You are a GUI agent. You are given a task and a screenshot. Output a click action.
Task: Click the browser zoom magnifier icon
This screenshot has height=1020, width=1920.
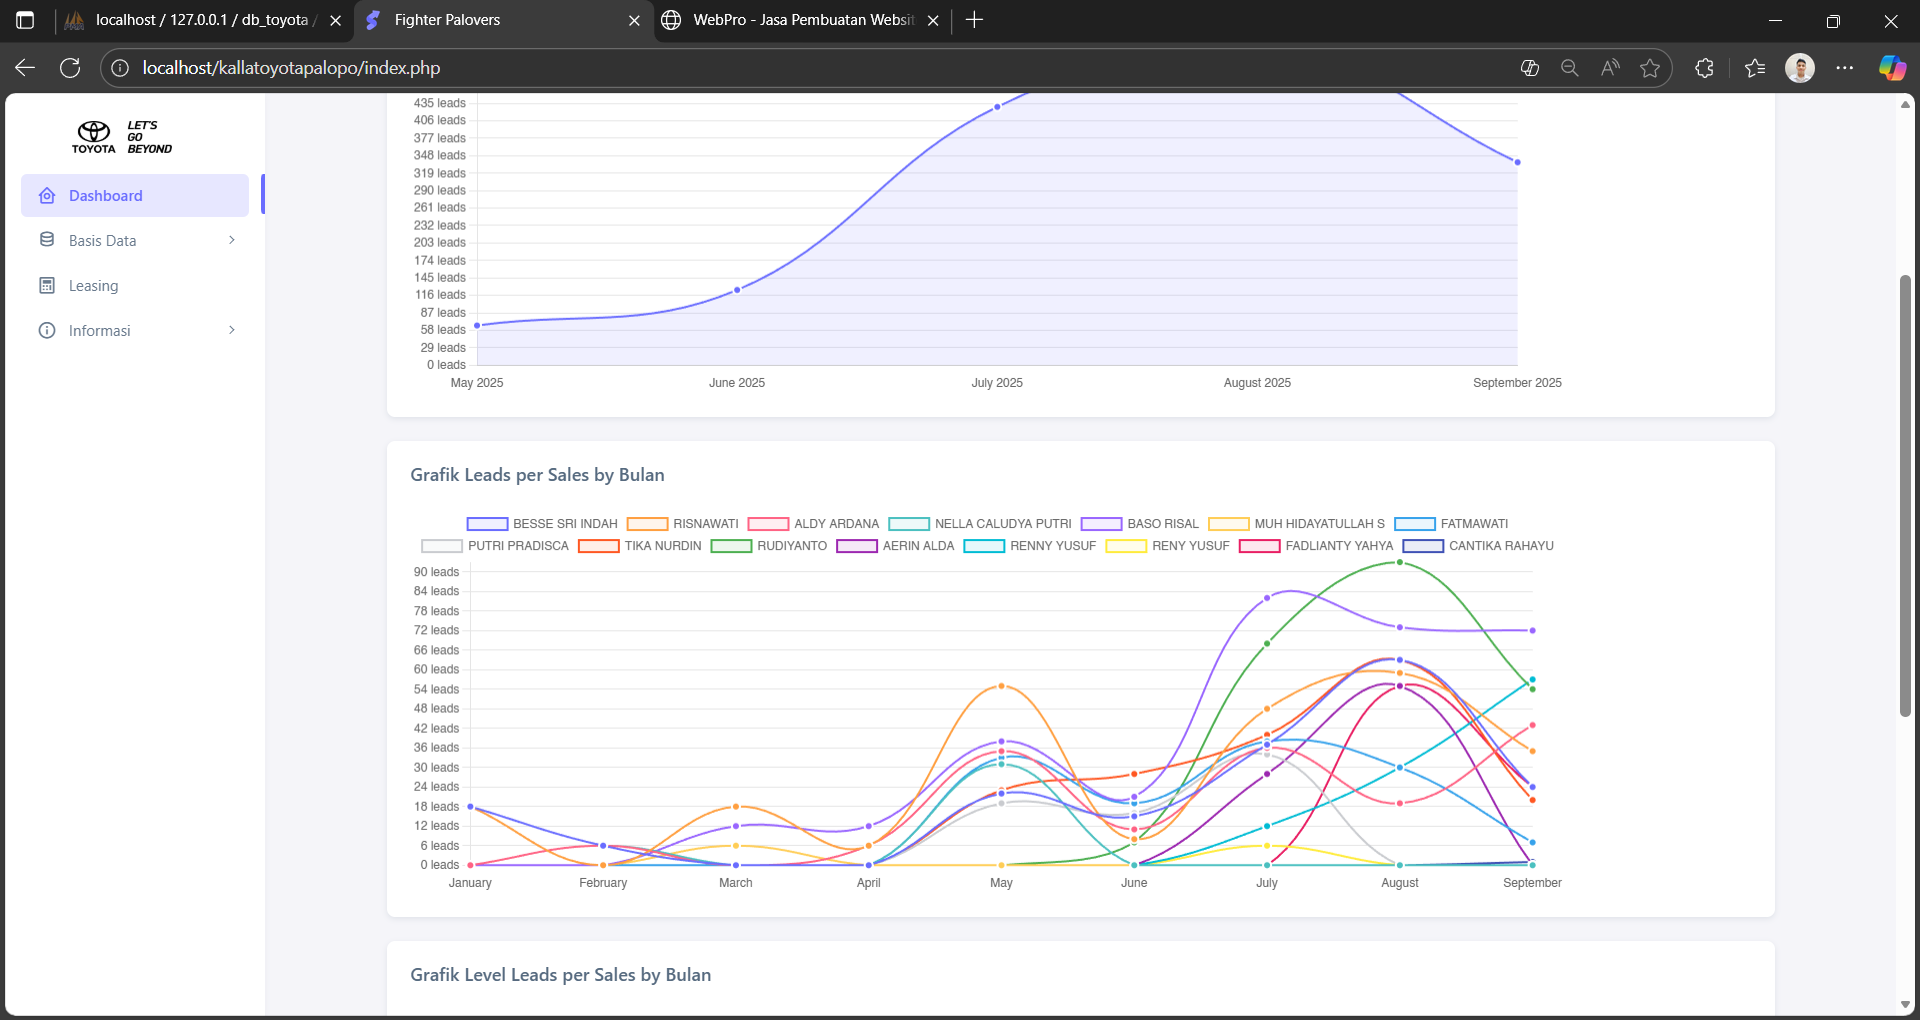tap(1570, 68)
